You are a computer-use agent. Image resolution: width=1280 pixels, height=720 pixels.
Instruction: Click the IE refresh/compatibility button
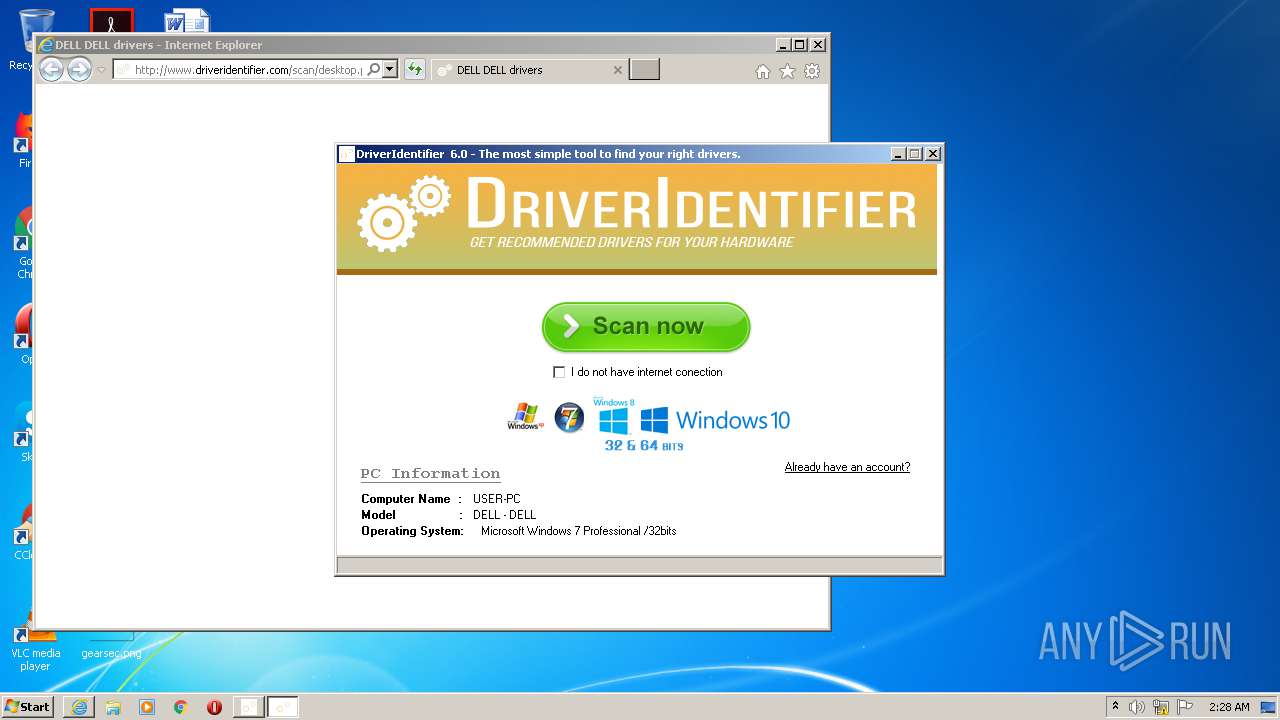[414, 70]
